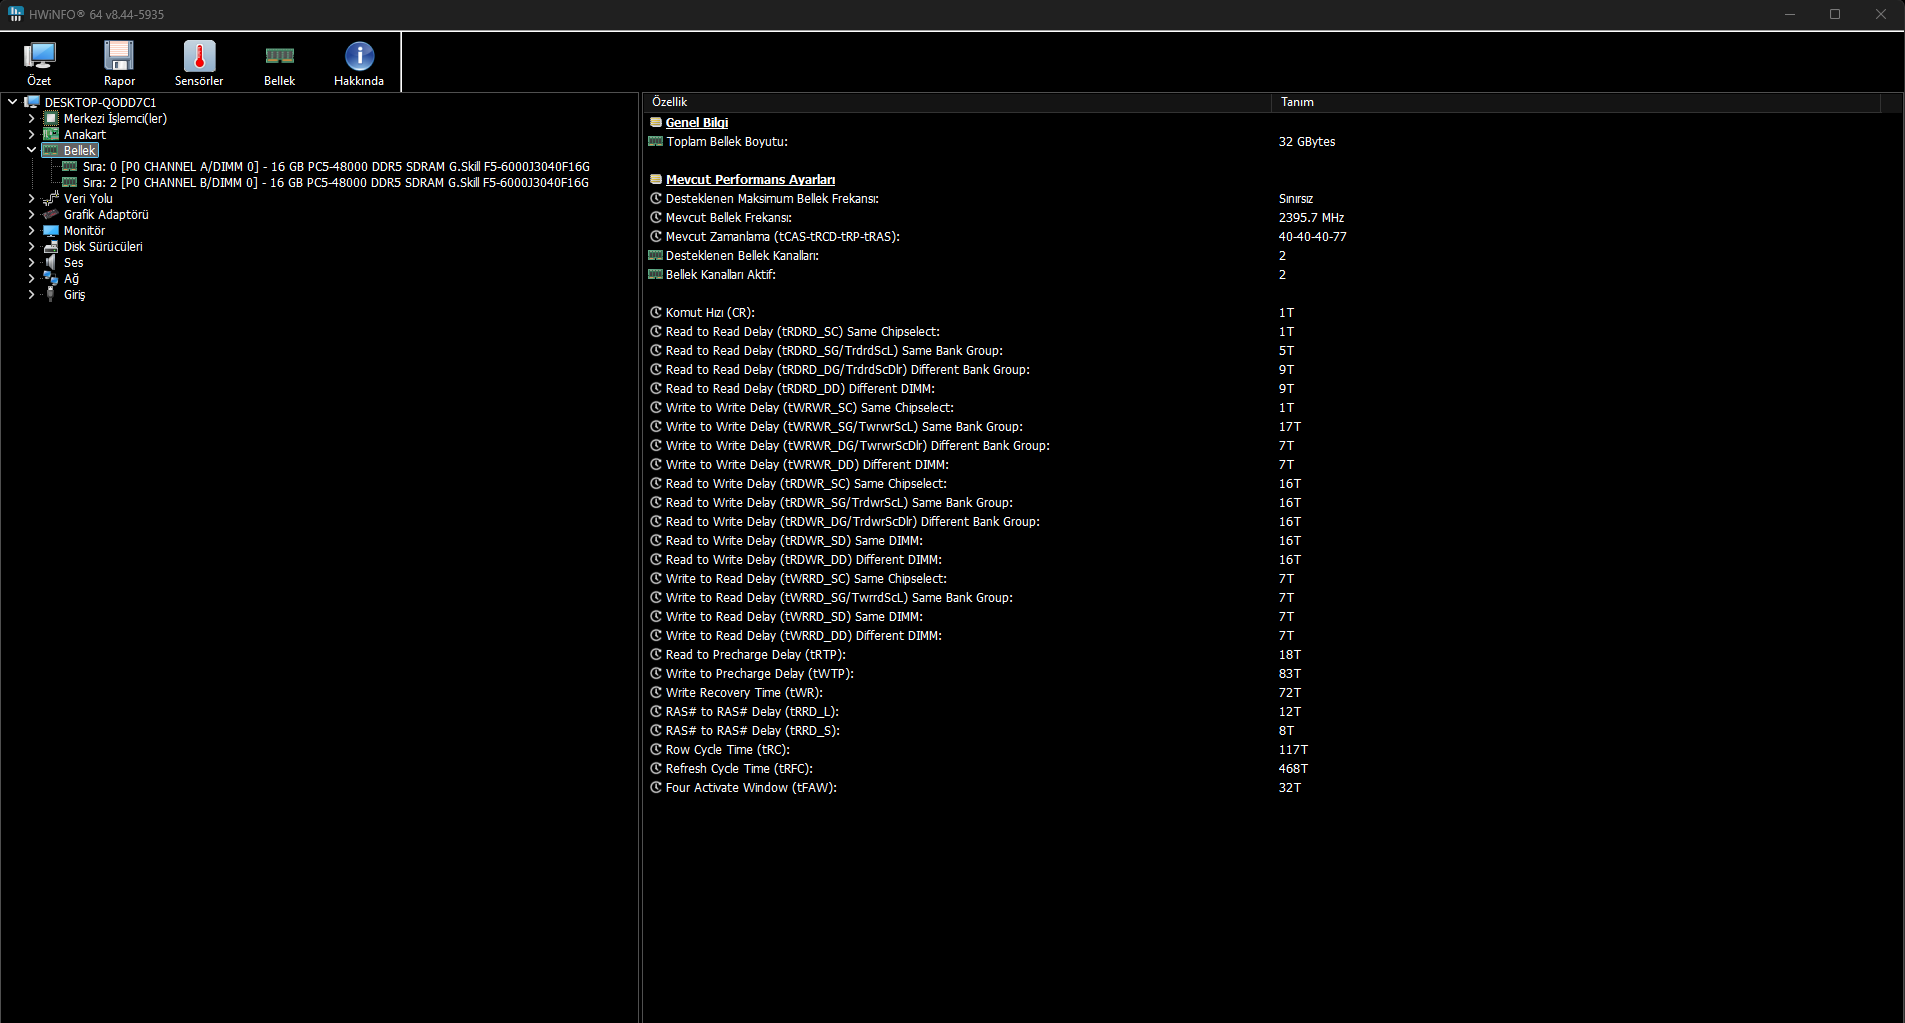Image resolution: width=1905 pixels, height=1023 pixels.
Task: Click the Giriş input device icon
Action: click(x=51, y=294)
